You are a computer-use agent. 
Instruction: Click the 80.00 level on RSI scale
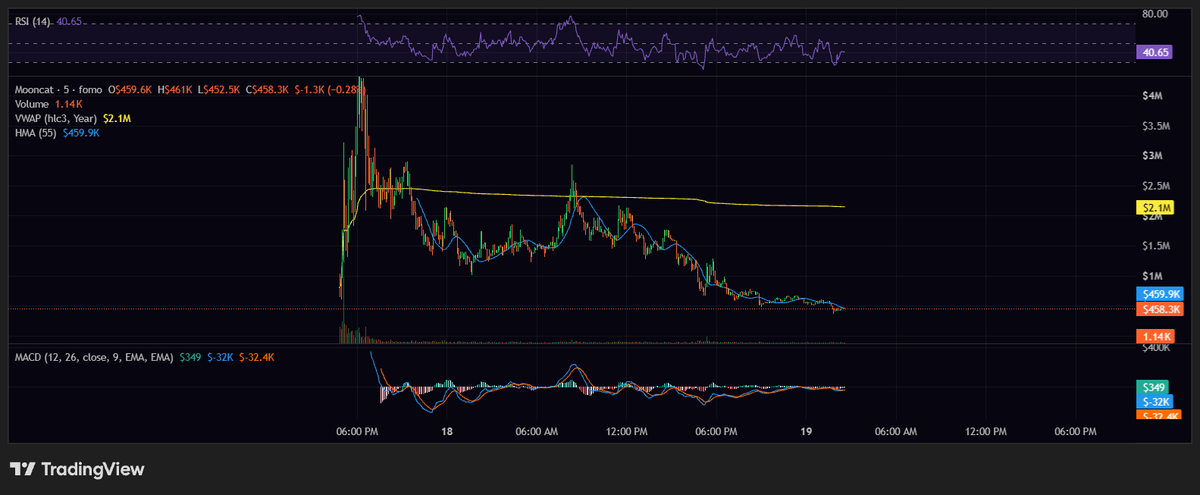pos(1155,14)
